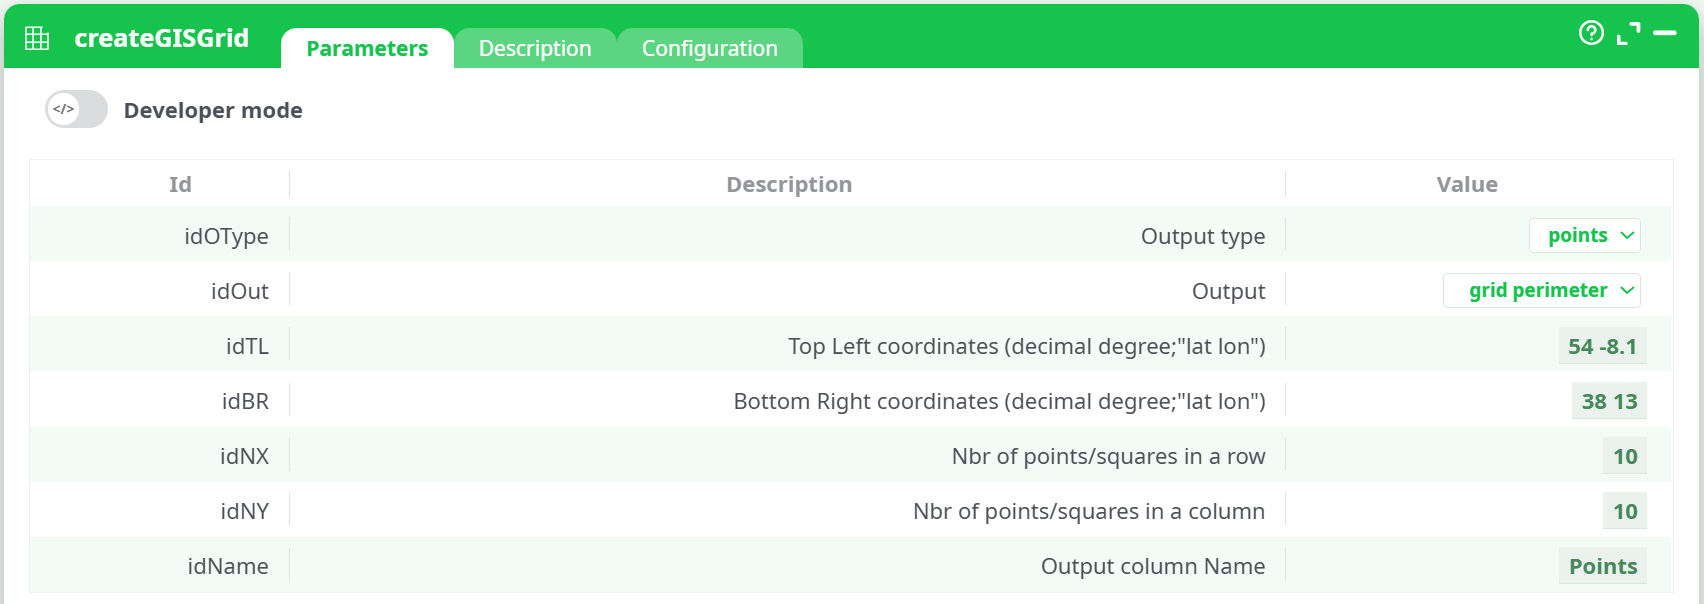Click the Description column header
This screenshot has height=604, width=1704.
pos(789,184)
